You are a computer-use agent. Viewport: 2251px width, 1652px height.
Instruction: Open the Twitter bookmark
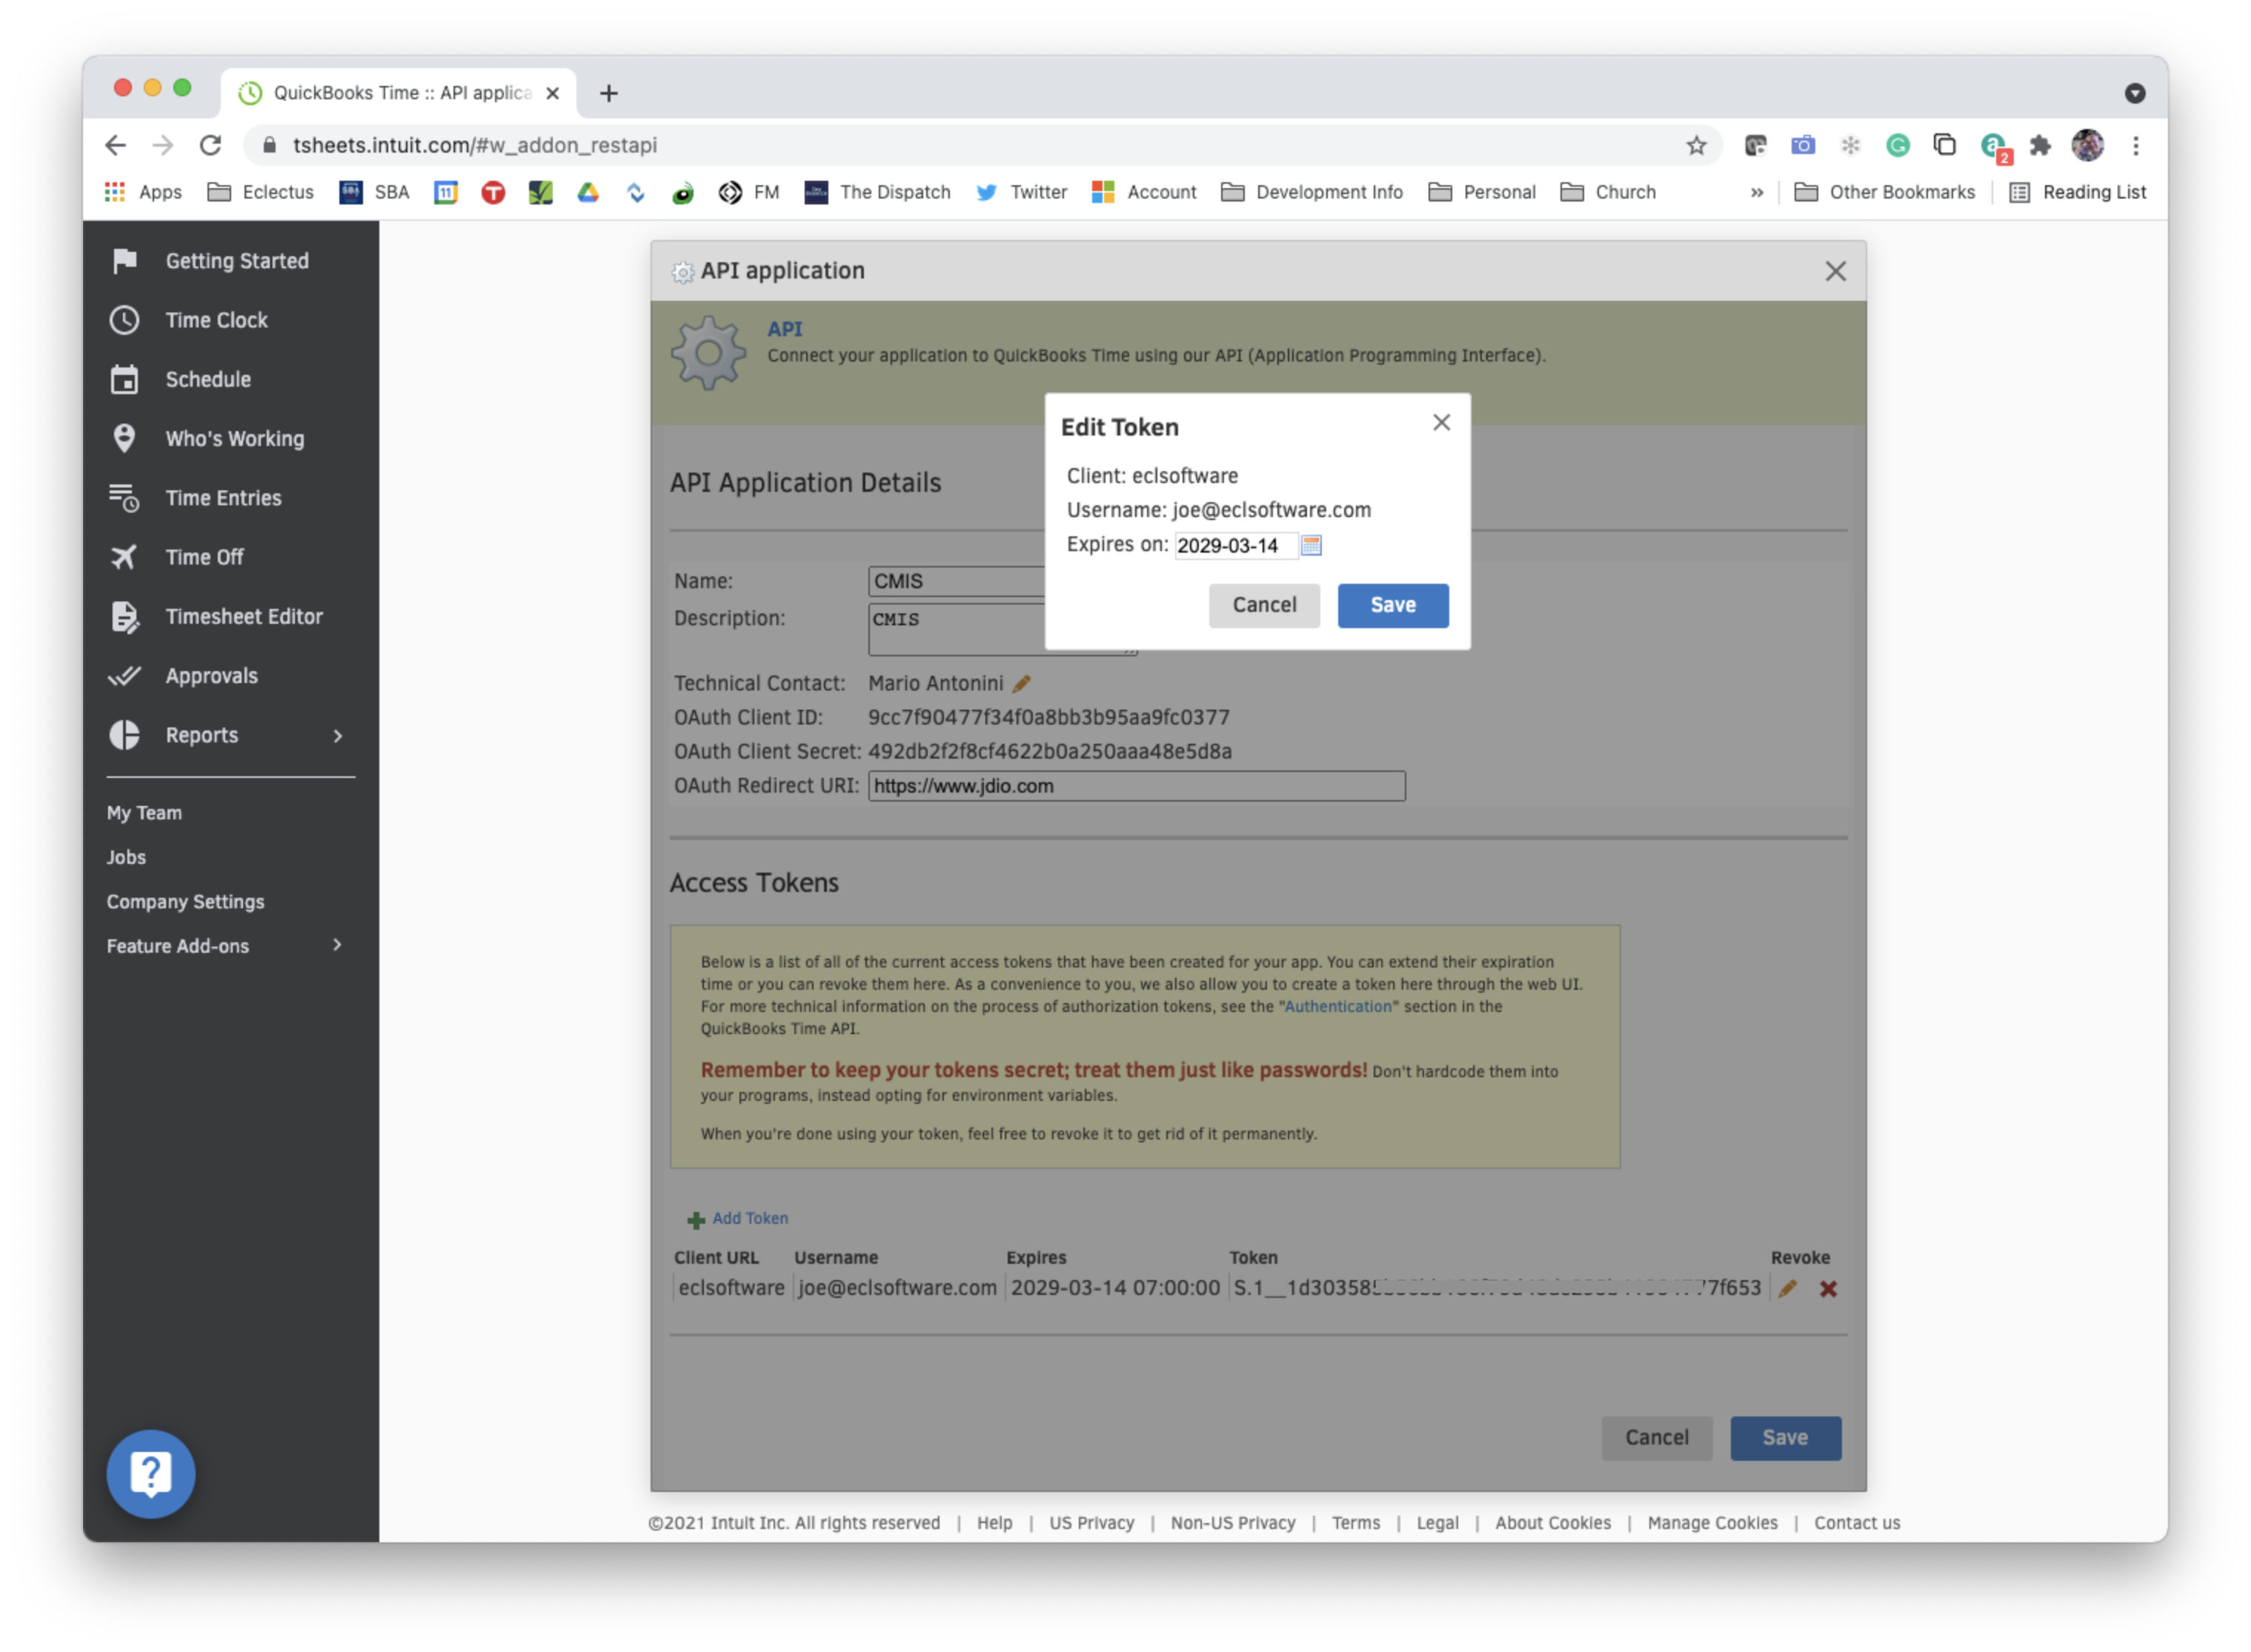click(1021, 192)
